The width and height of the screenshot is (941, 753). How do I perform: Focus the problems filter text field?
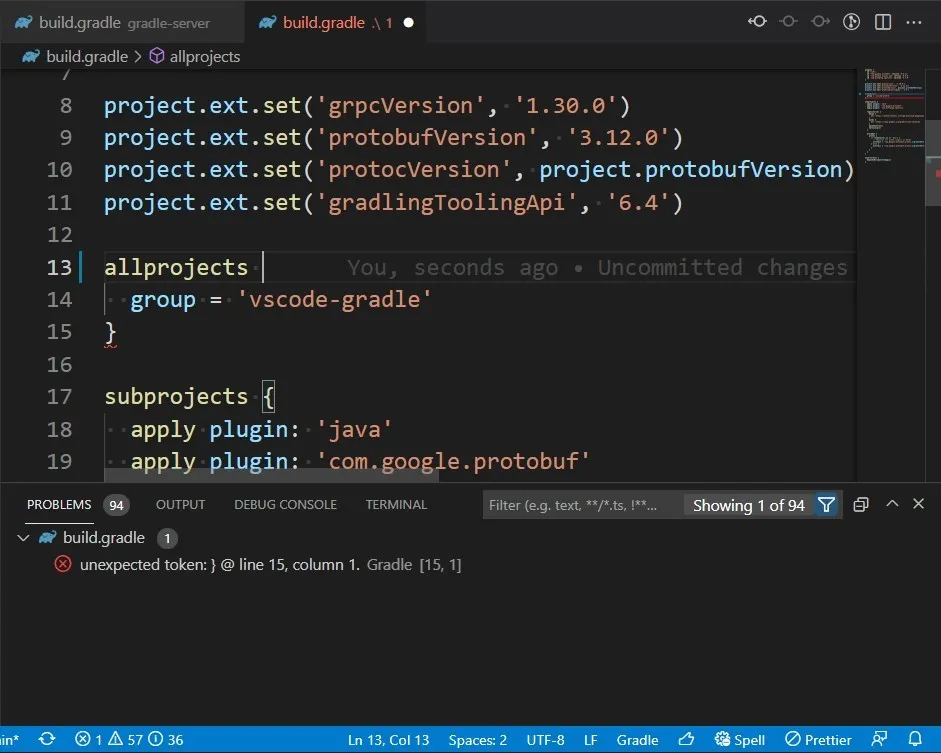[x=582, y=505]
